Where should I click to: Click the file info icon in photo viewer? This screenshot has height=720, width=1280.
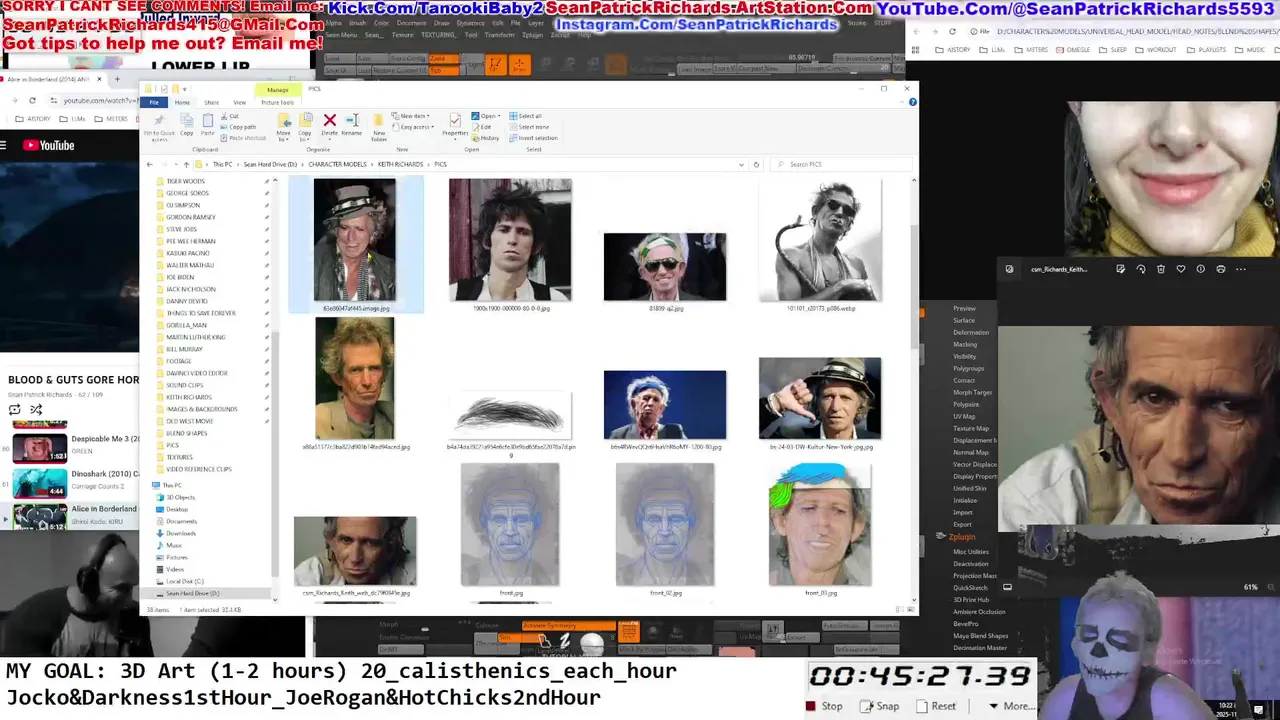1201,269
